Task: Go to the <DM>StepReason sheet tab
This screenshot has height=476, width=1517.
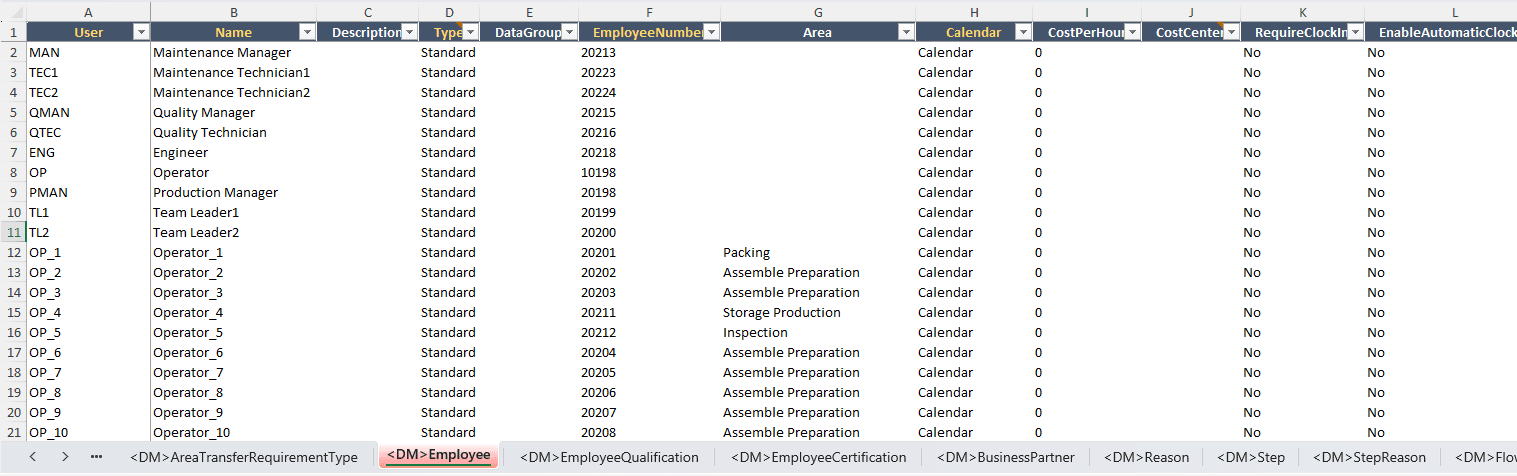Action: click(1369, 457)
